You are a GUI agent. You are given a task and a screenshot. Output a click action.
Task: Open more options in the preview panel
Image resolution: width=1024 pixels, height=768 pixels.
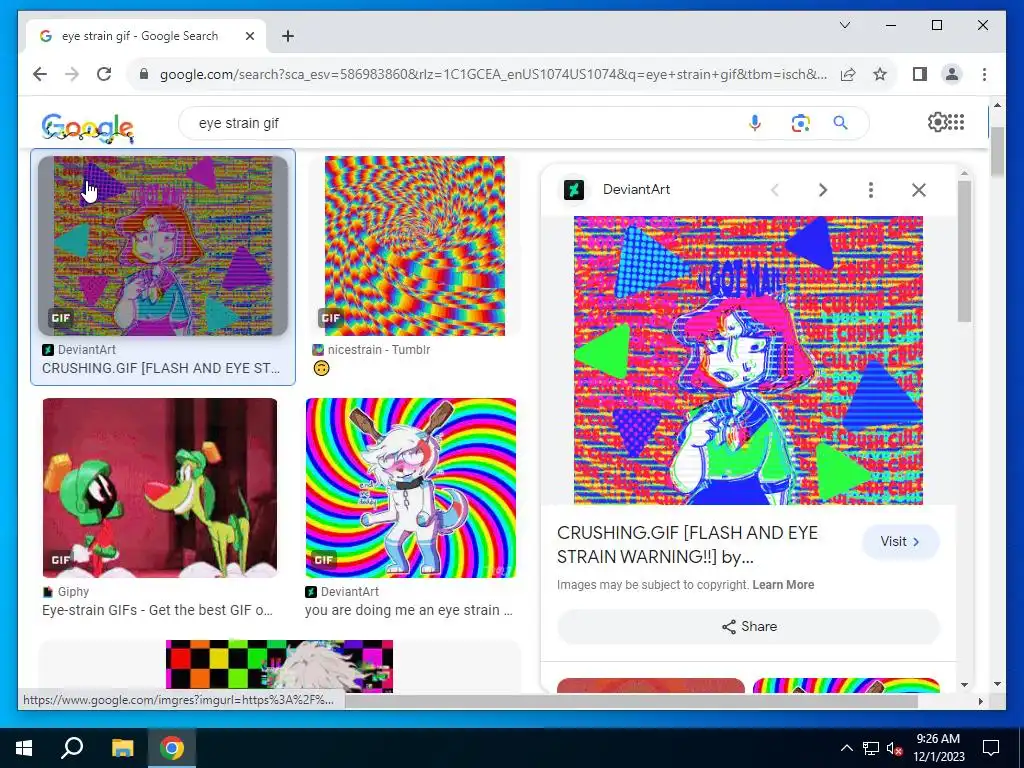pyautogui.click(x=871, y=189)
